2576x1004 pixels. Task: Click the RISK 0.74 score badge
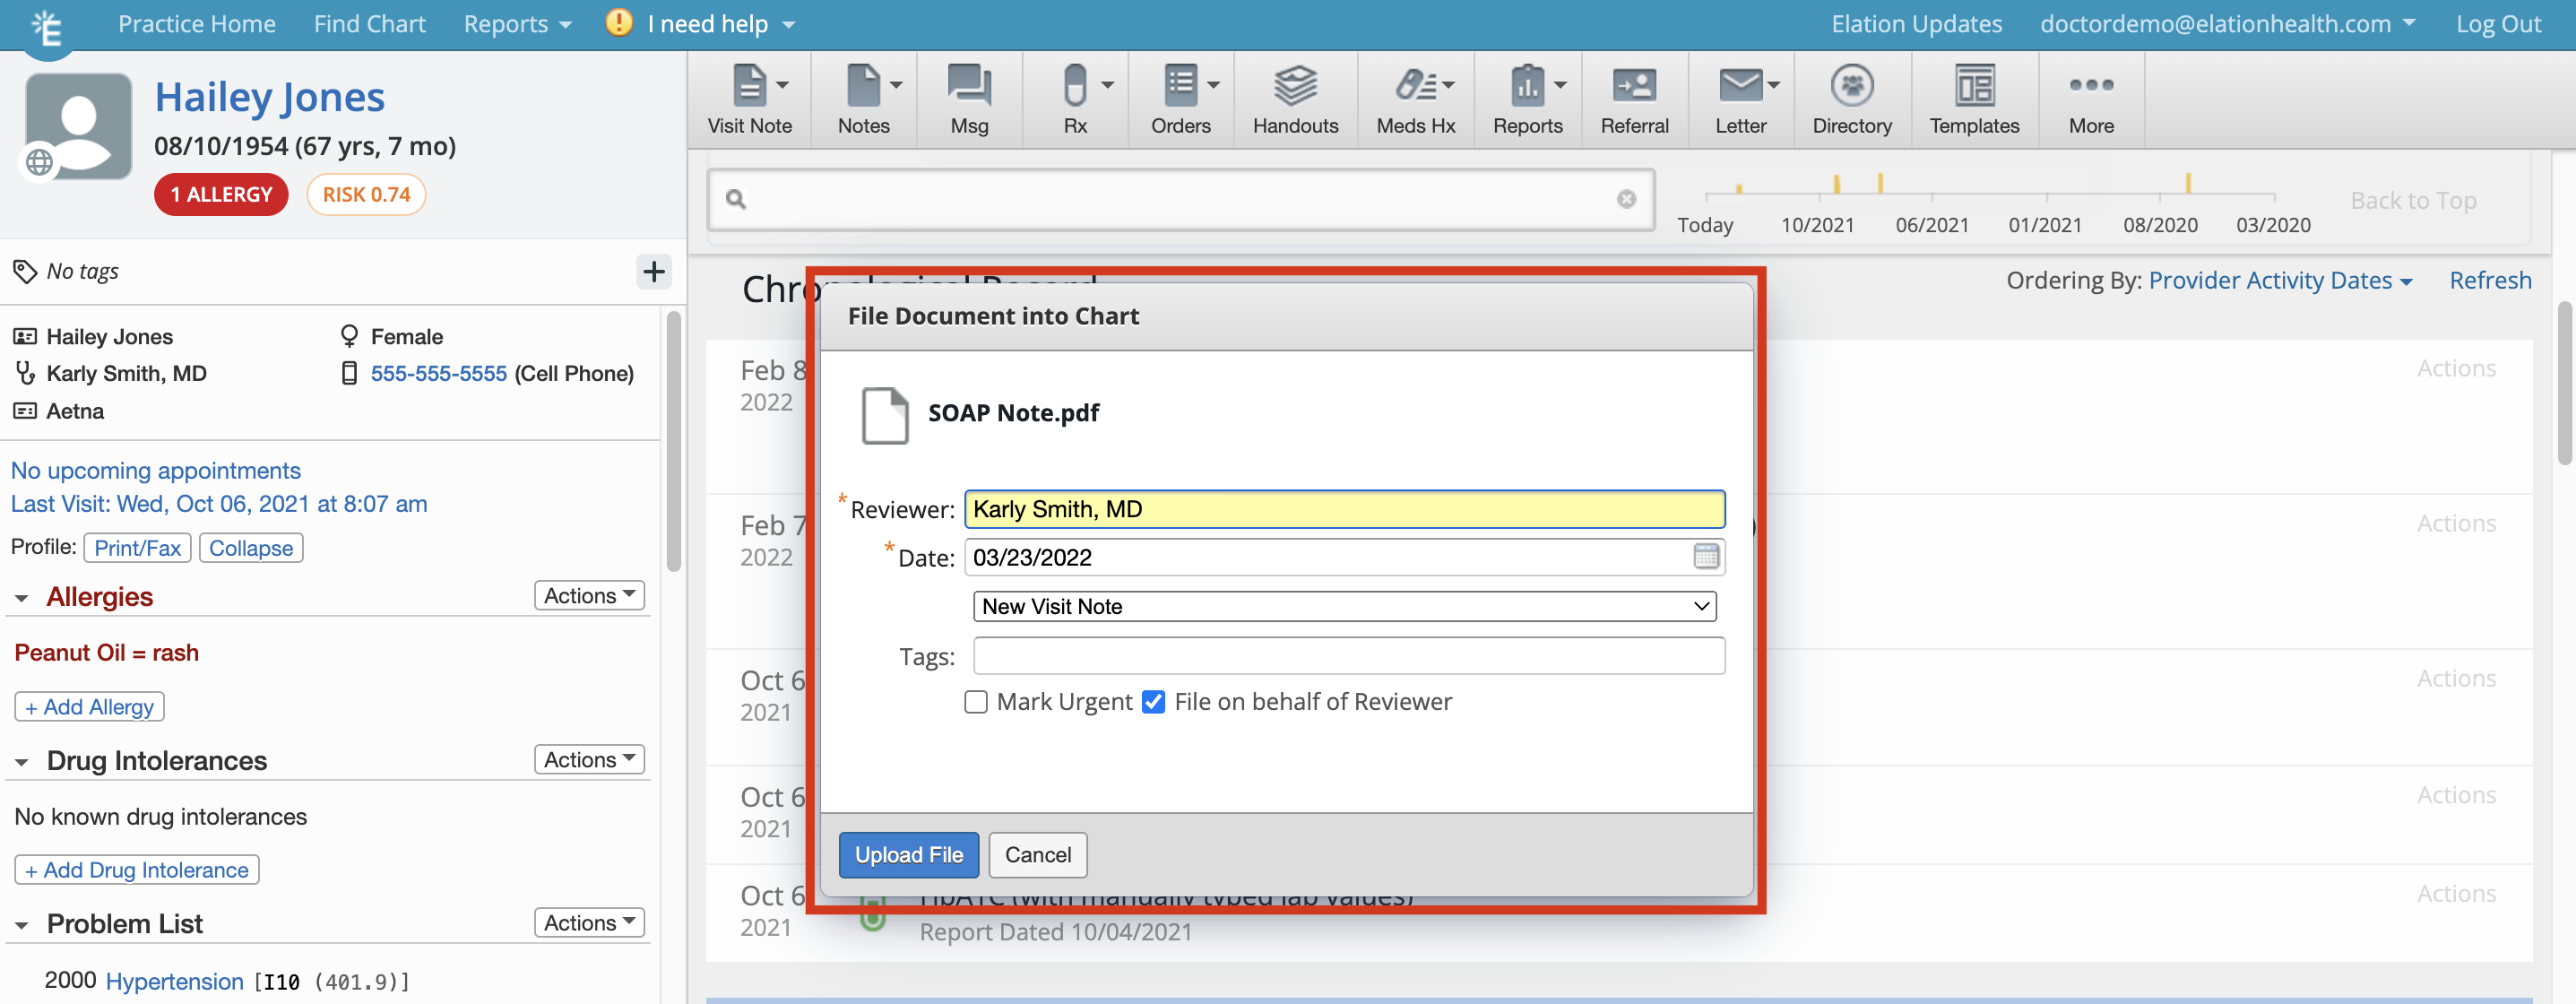click(x=366, y=194)
